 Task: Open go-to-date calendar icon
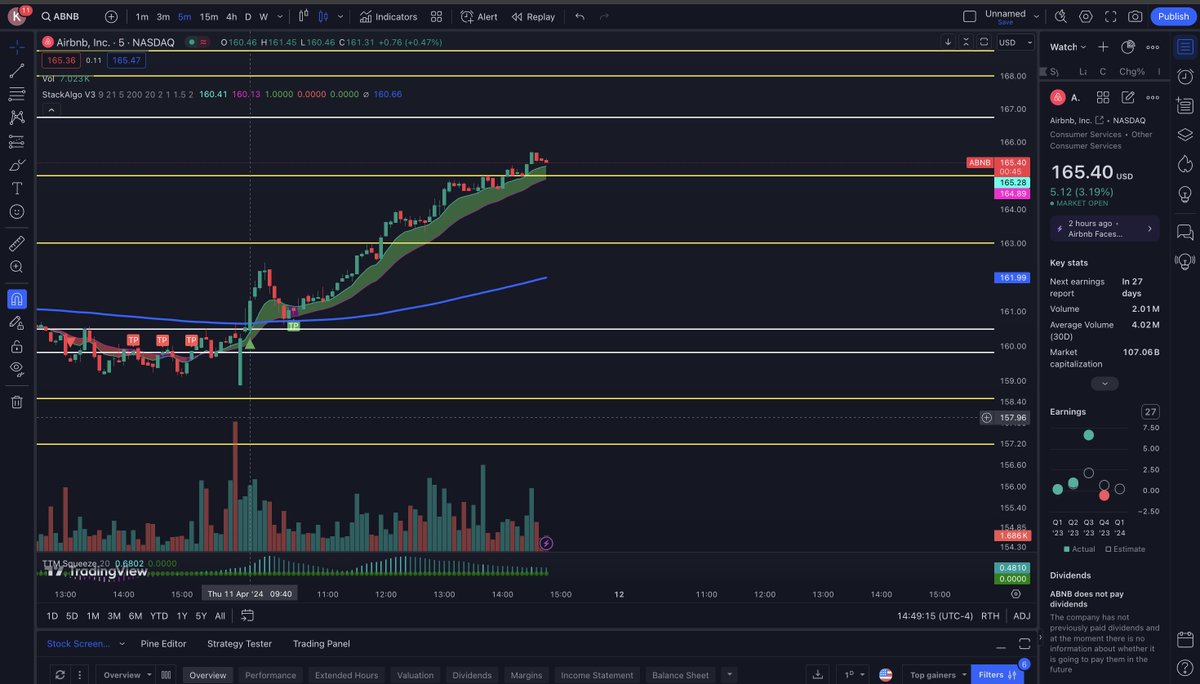pyautogui.click(x=247, y=616)
